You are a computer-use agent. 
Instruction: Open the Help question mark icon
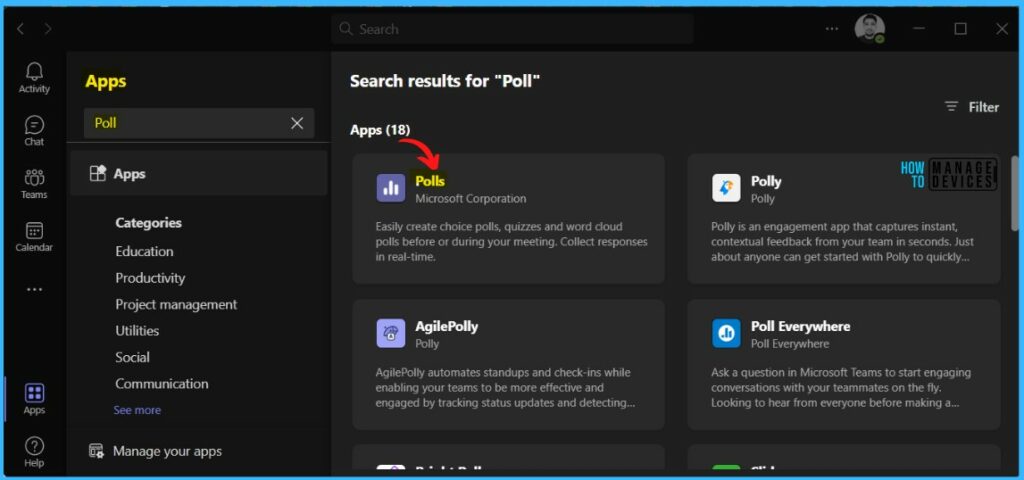[x=34, y=446]
